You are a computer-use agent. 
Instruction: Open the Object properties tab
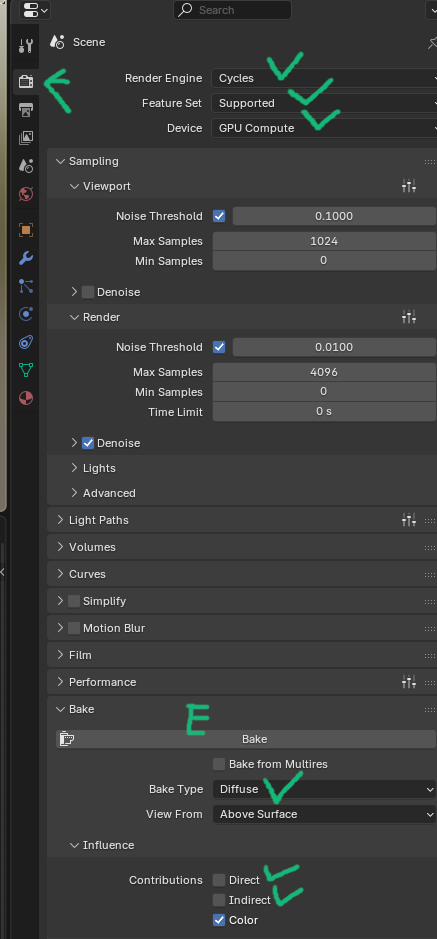click(x=26, y=230)
